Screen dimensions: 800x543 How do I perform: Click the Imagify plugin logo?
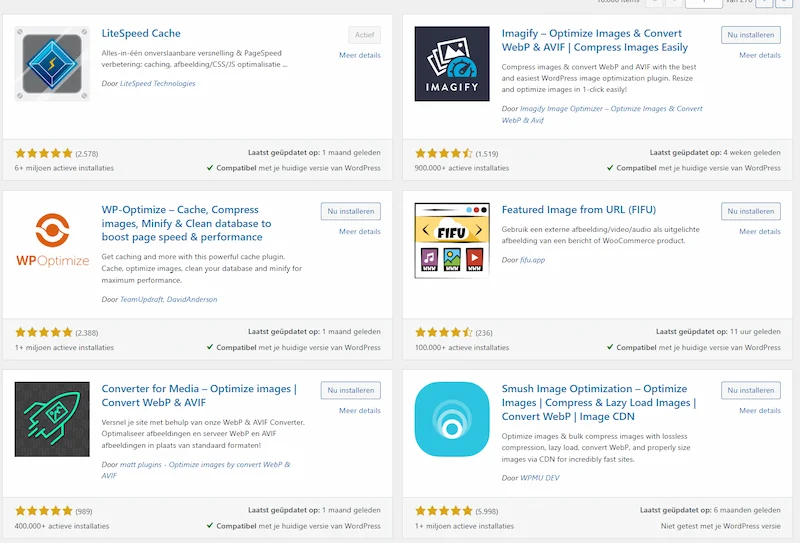click(x=452, y=64)
